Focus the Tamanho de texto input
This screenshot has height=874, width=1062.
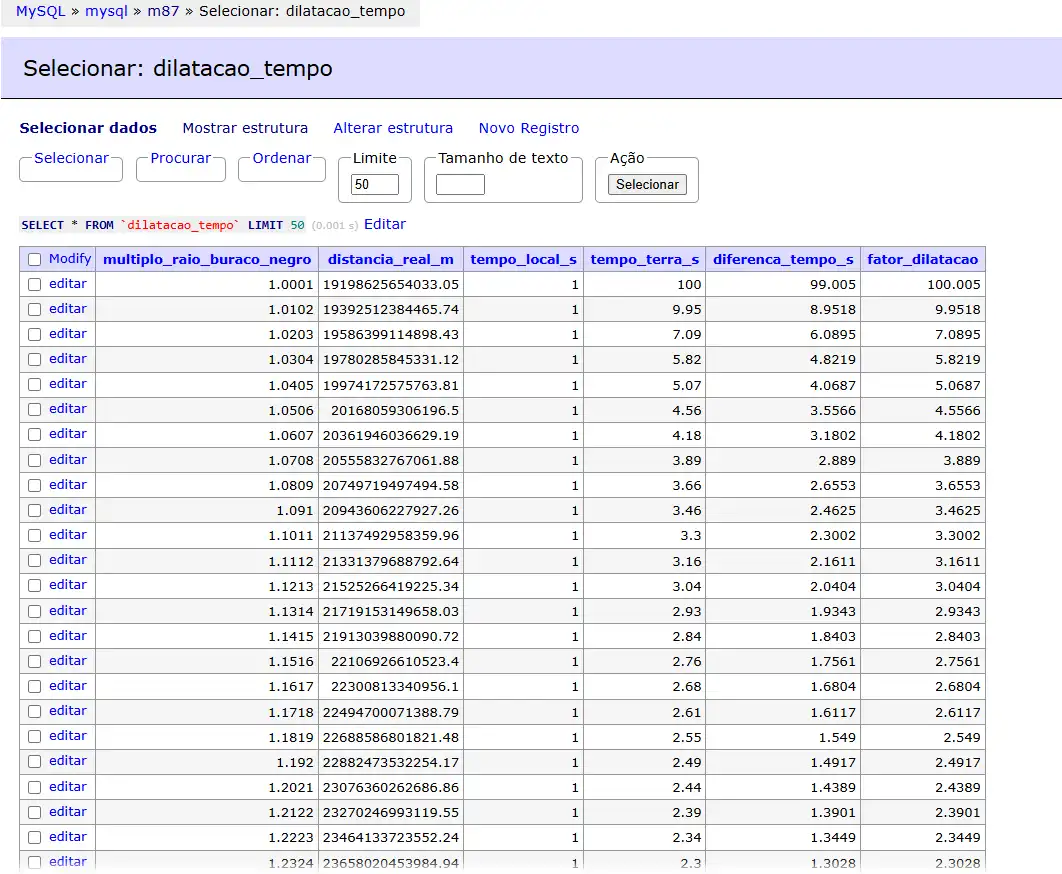[461, 184]
